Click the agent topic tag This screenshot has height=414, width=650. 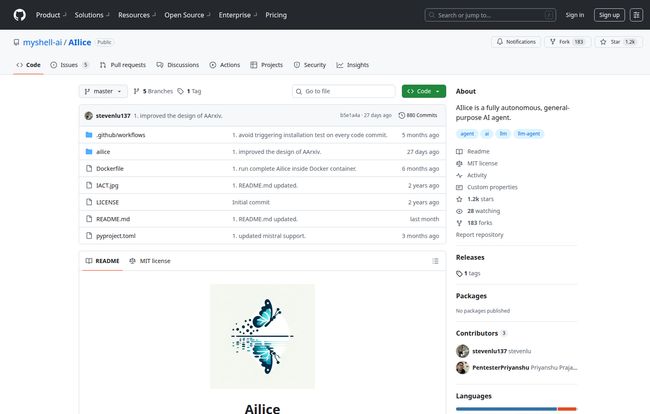tap(467, 134)
